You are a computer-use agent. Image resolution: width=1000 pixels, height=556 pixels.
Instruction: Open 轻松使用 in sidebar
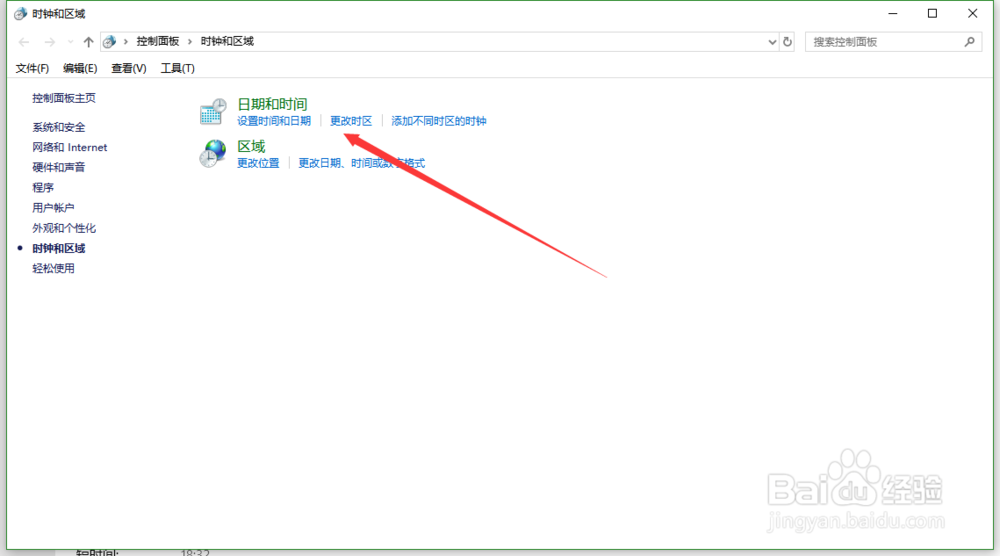coord(53,268)
